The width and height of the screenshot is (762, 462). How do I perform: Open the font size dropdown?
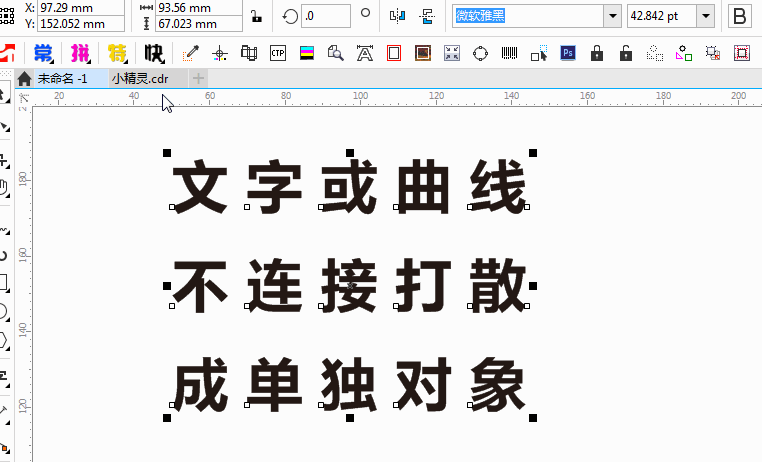706,16
